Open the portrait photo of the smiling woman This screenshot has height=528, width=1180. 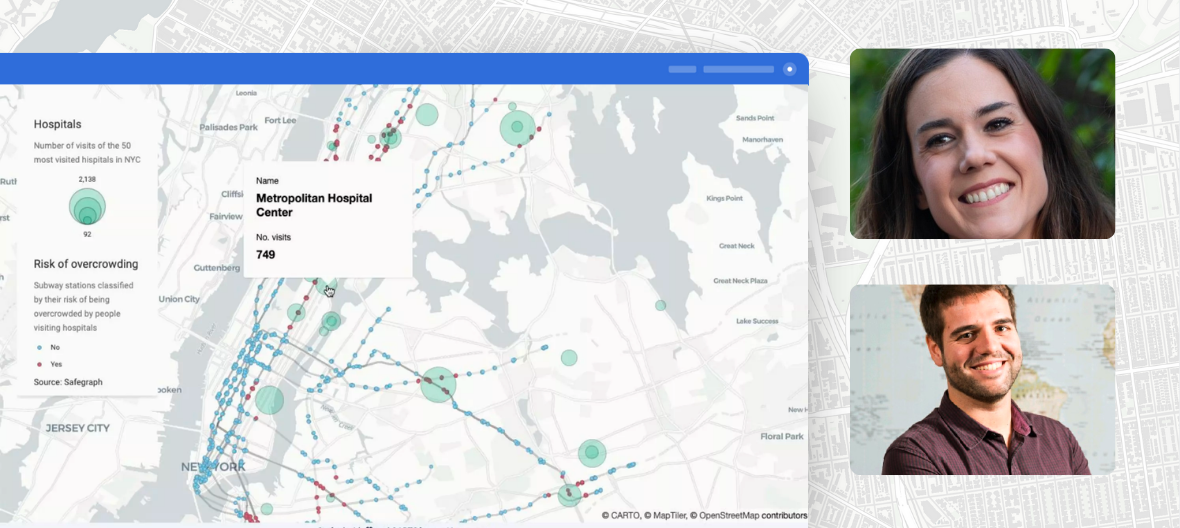click(x=982, y=144)
